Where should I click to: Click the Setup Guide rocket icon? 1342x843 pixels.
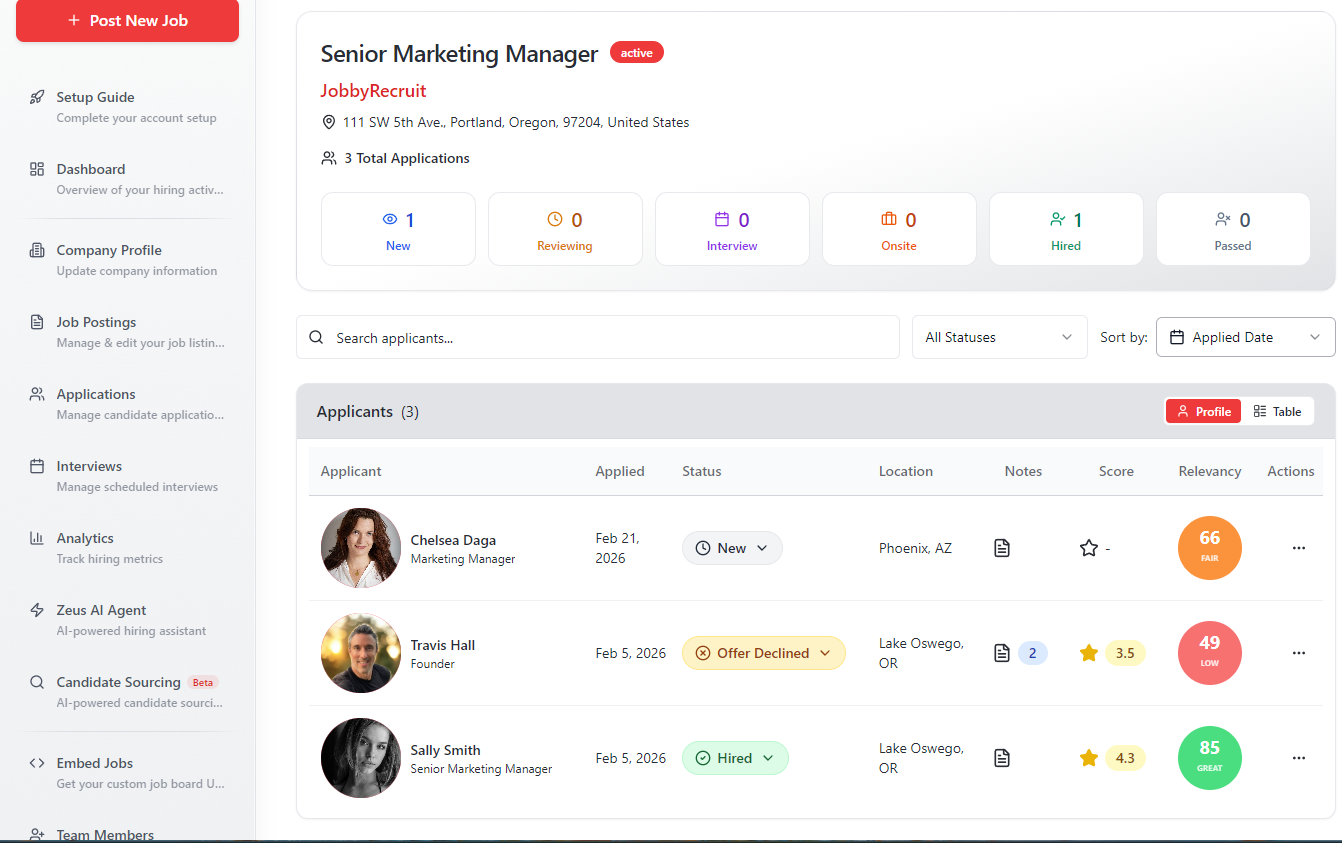(x=37, y=97)
